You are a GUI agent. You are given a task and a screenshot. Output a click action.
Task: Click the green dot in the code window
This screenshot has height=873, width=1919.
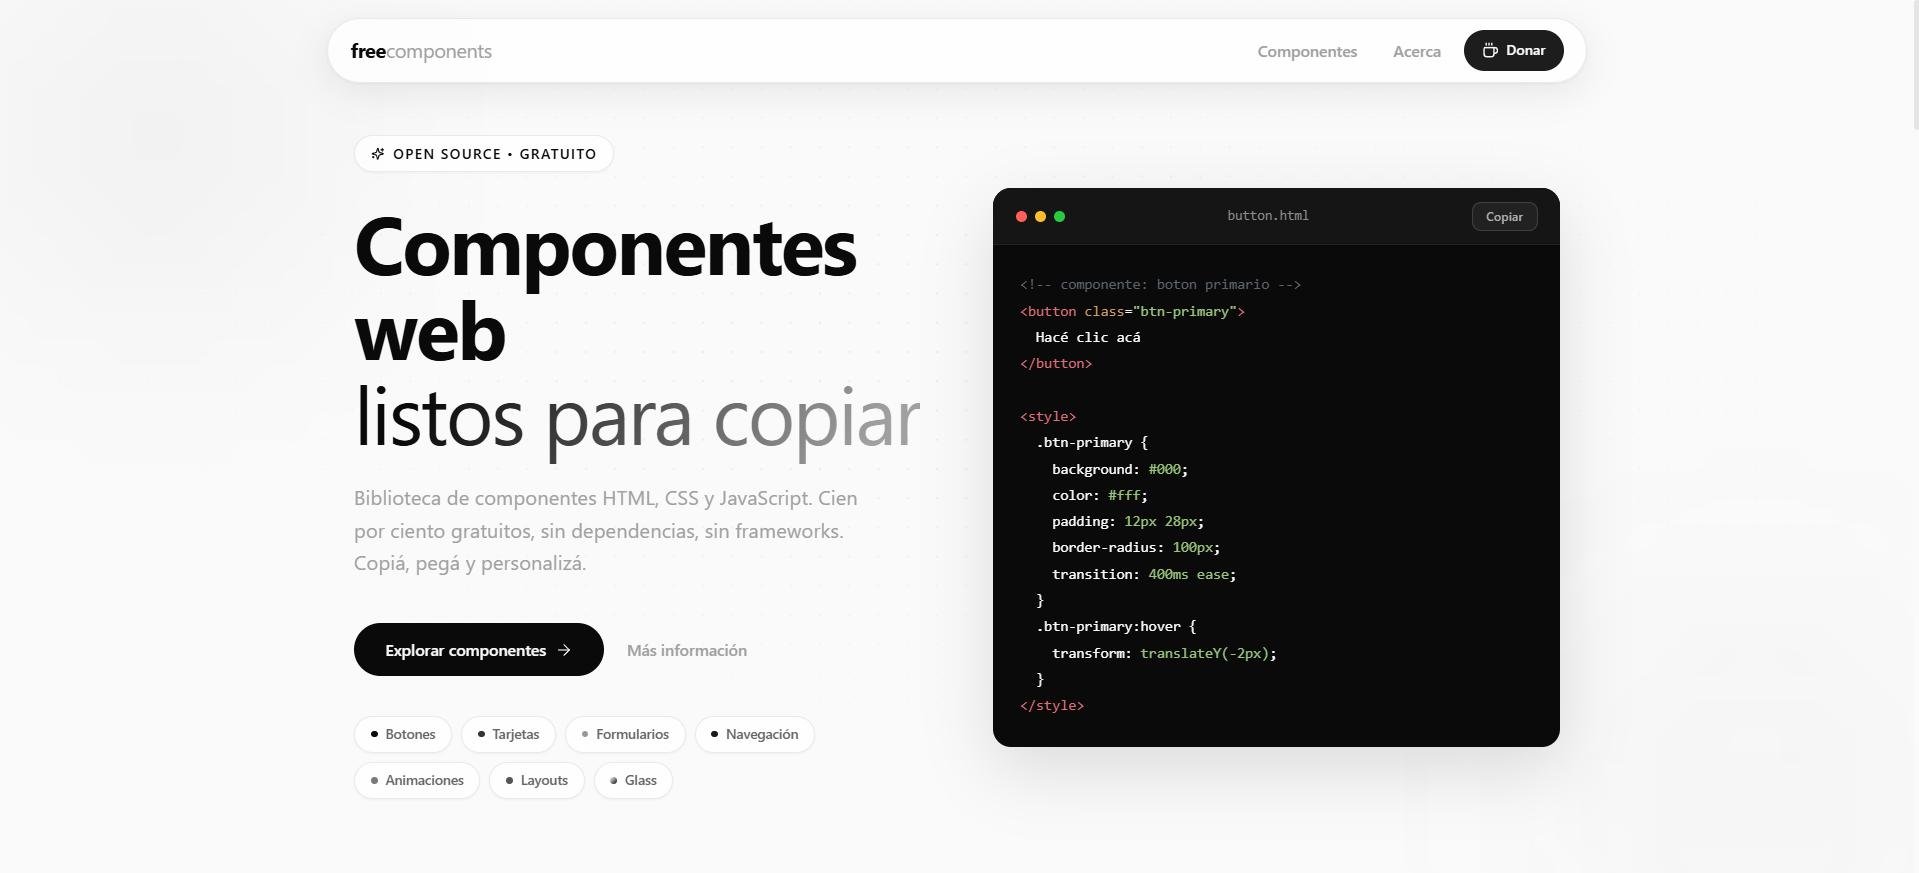point(1059,216)
